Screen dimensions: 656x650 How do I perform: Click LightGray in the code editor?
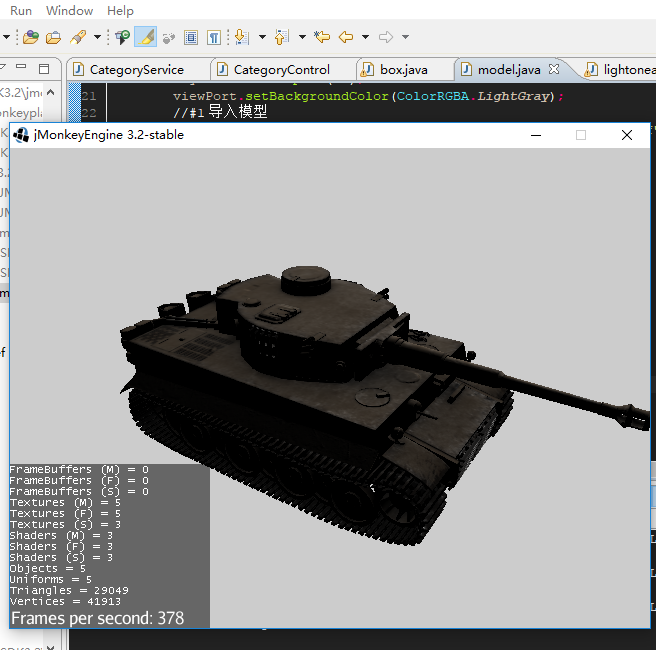[x=513, y=96]
